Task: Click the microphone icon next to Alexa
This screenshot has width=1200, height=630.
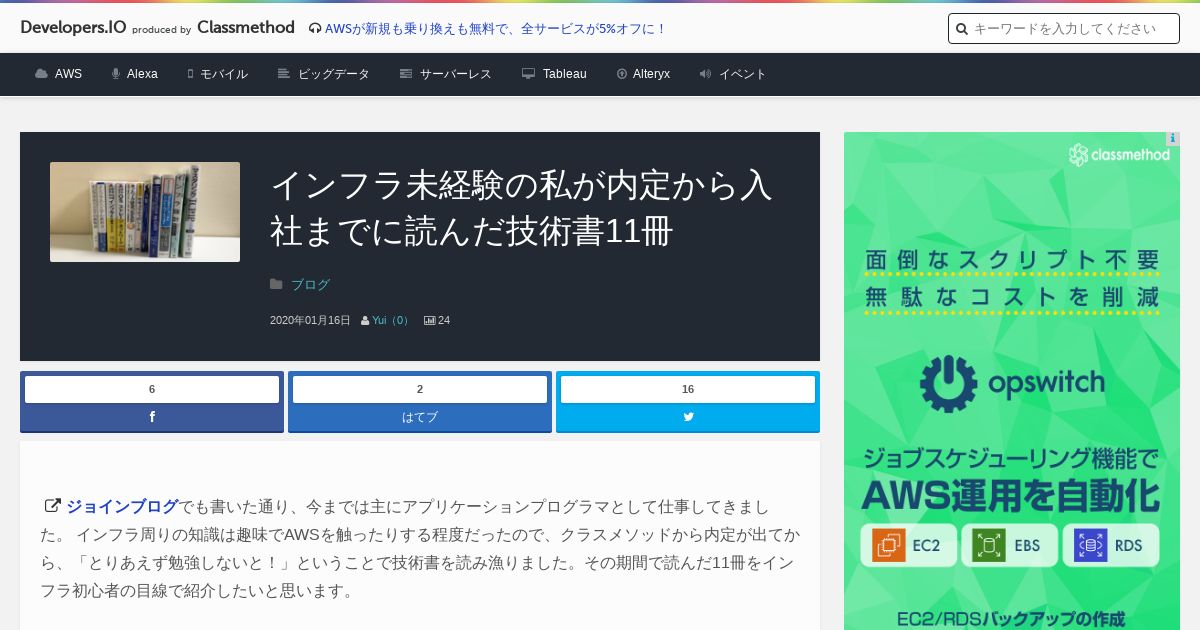Action: [116, 74]
